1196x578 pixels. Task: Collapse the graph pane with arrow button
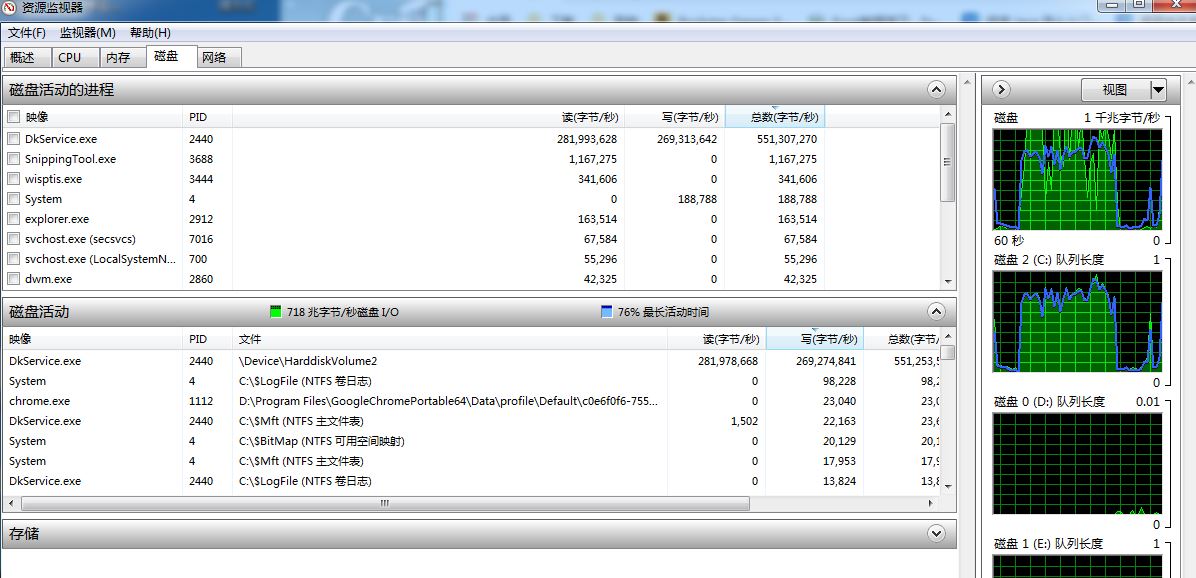tap(1000, 90)
